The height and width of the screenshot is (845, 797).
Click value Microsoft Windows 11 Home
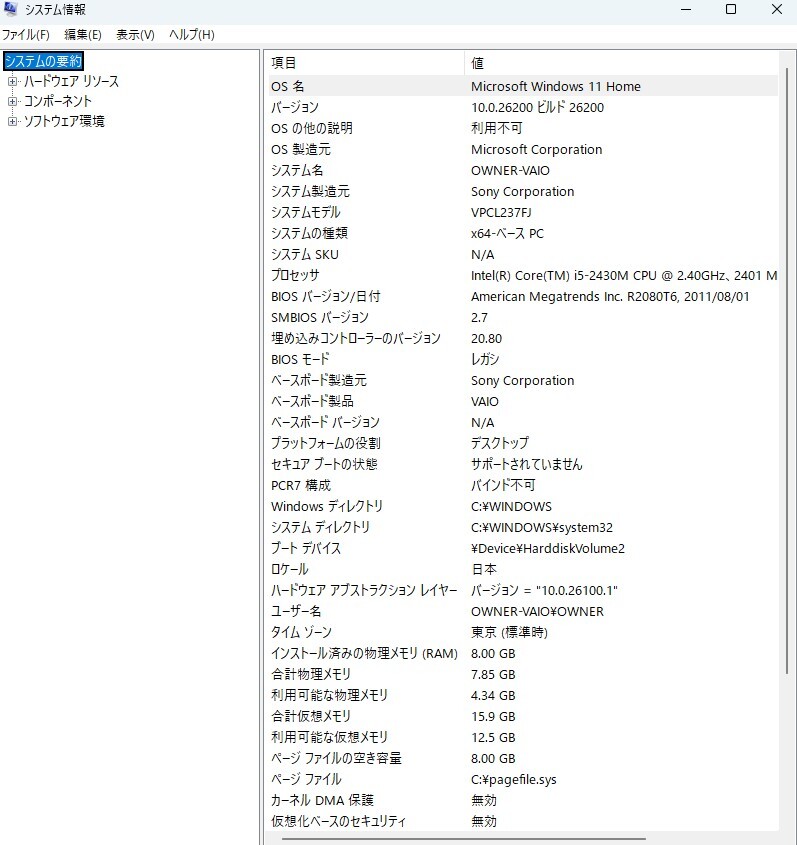coord(556,86)
